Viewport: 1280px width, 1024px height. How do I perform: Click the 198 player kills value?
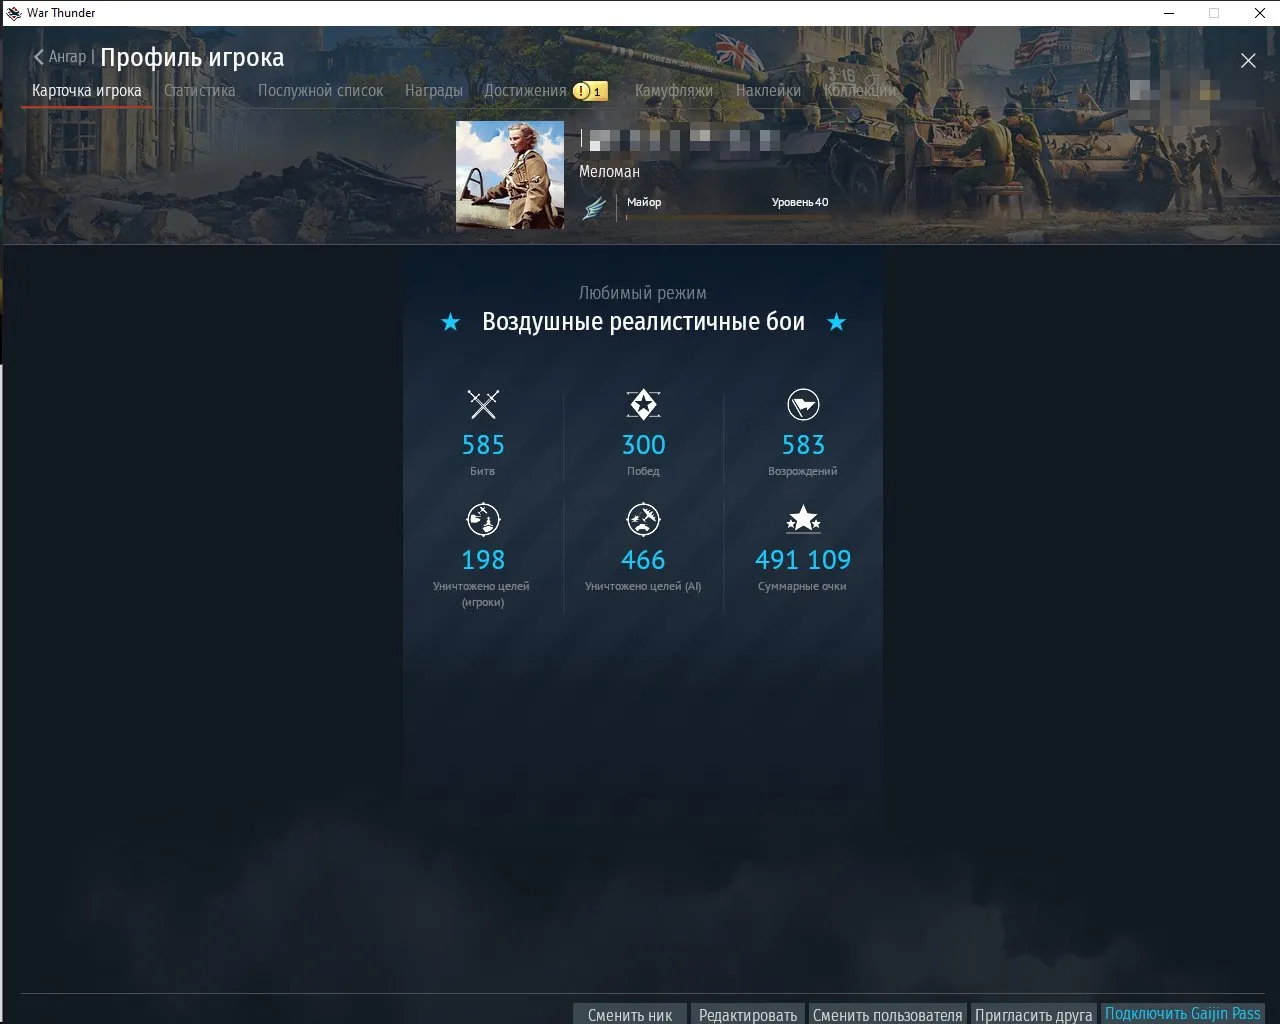[483, 560]
